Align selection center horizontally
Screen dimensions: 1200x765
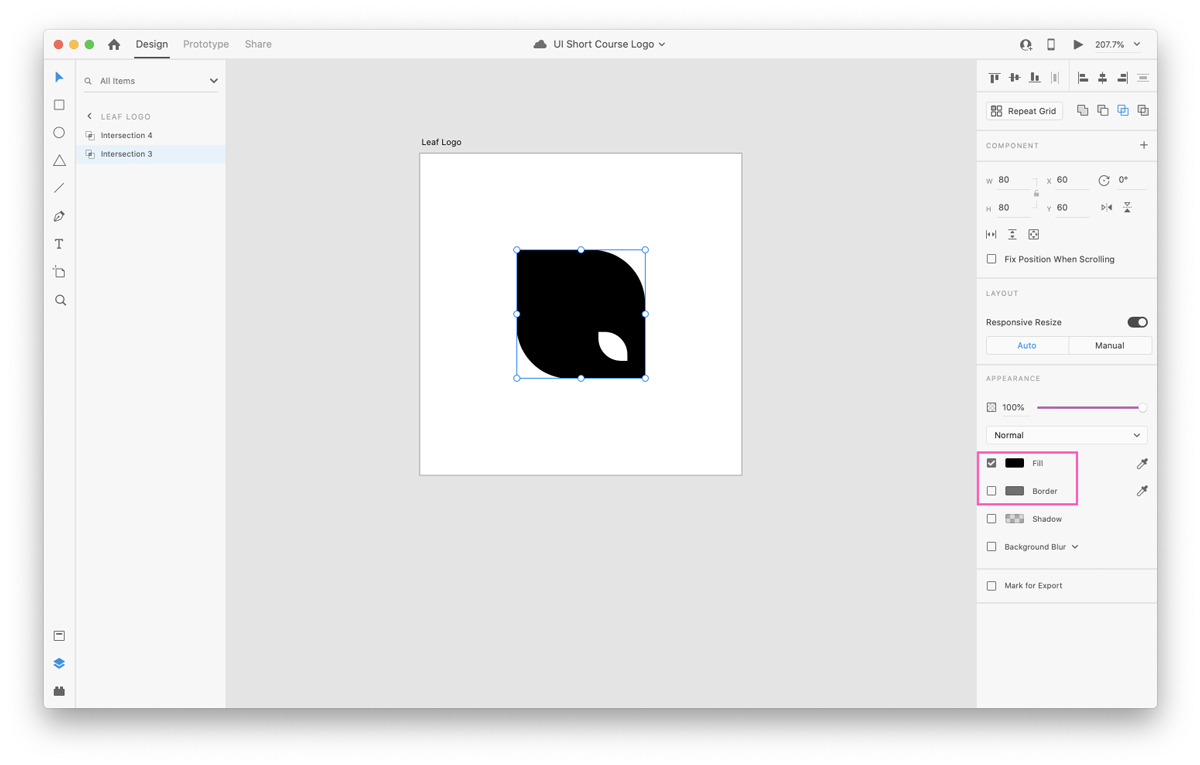(1103, 77)
